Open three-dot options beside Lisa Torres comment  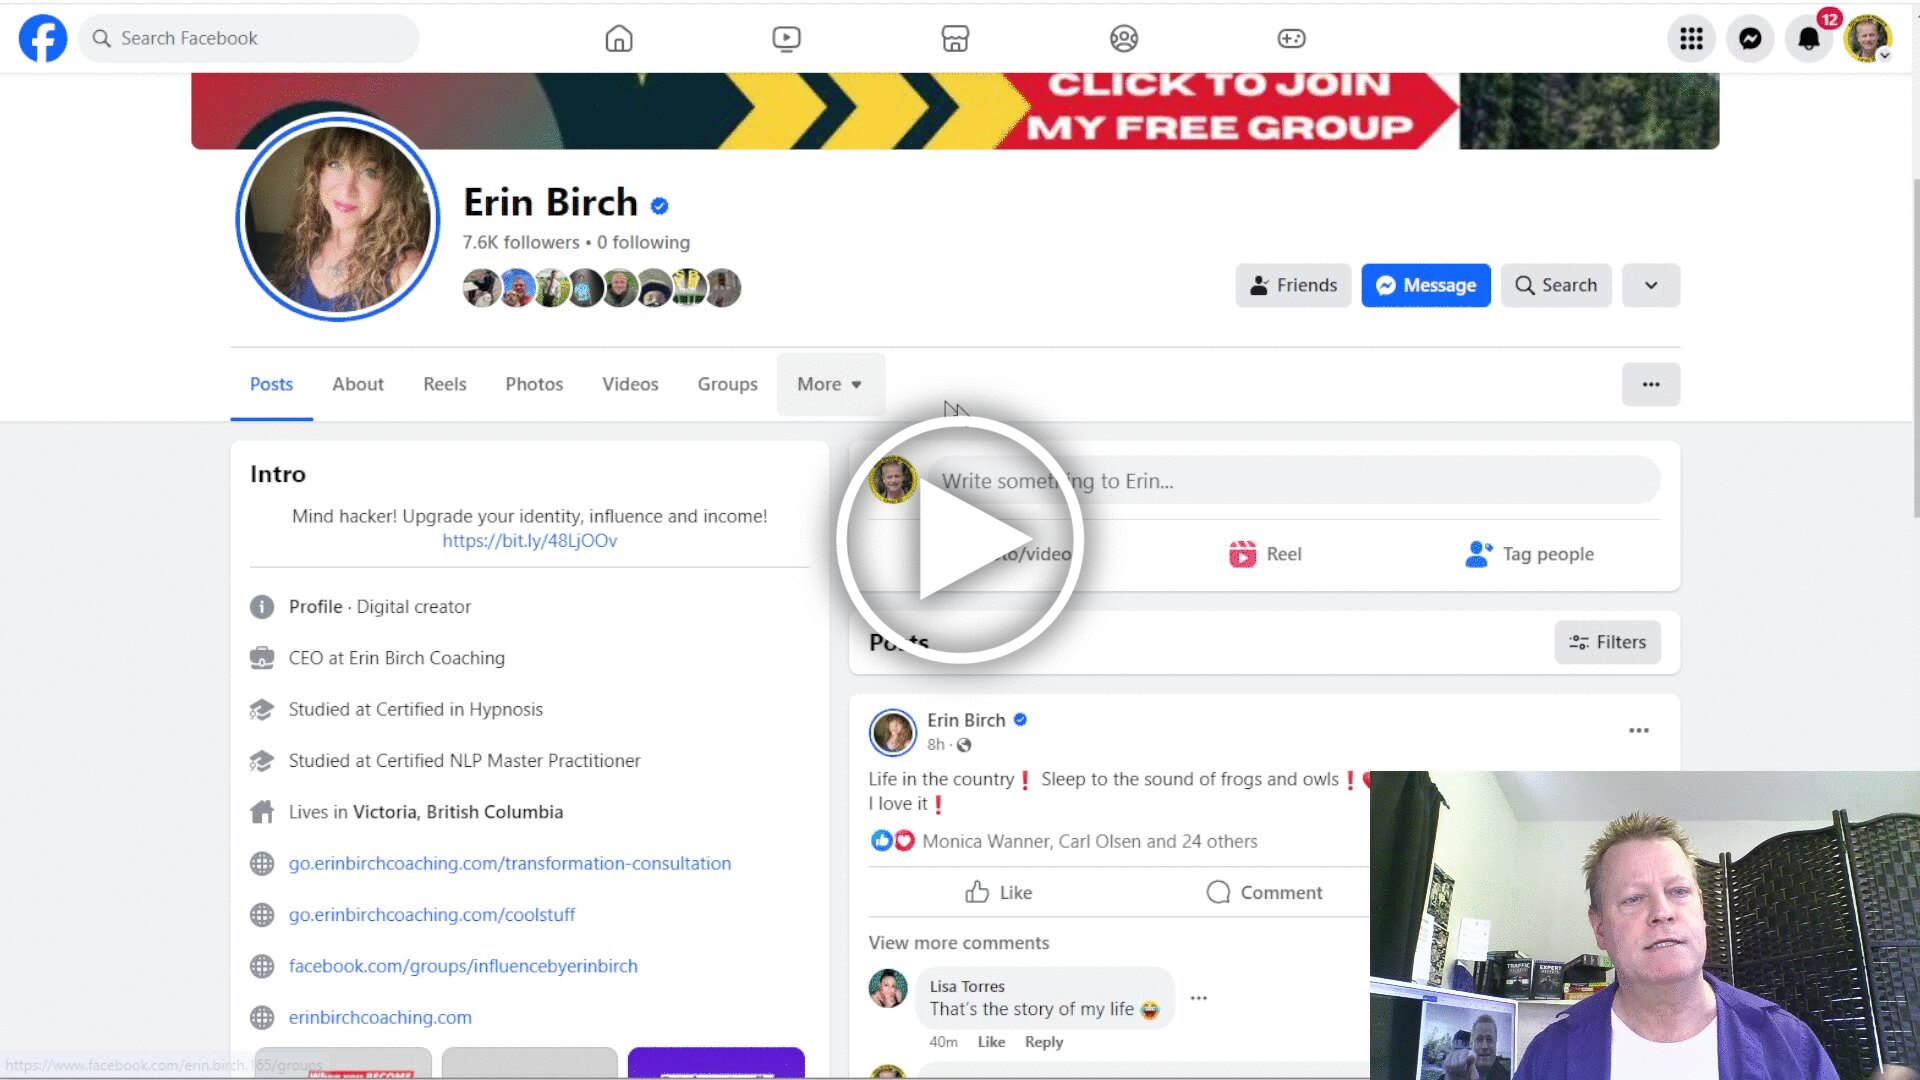click(x=1199, y=998)
